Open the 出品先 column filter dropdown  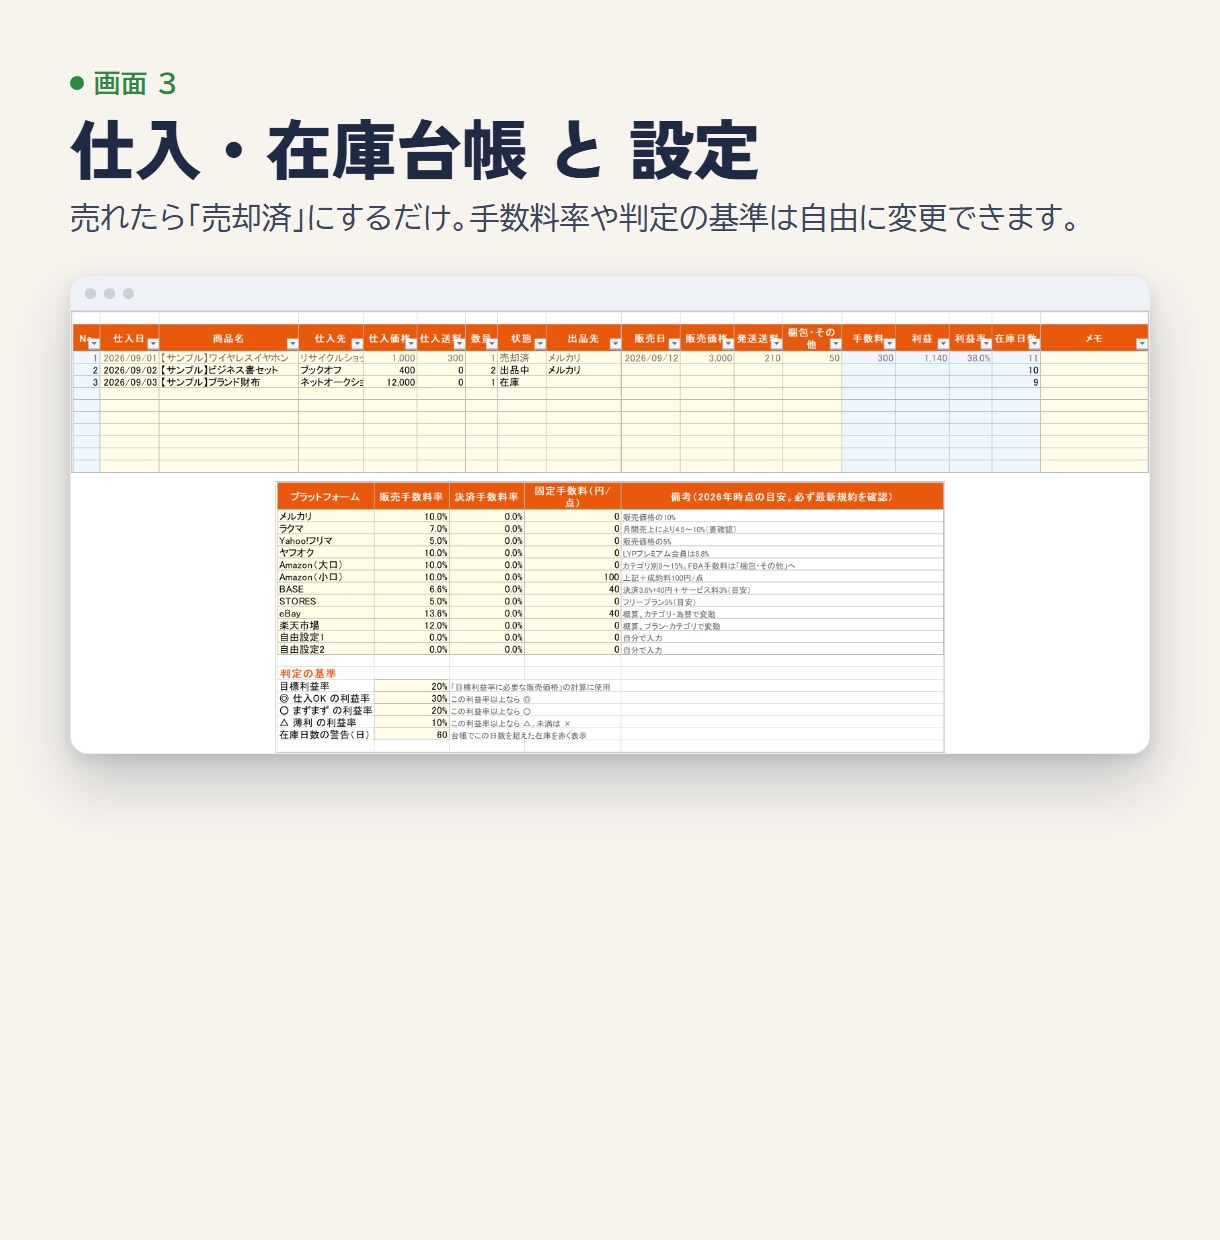click(x=615, y=344)
